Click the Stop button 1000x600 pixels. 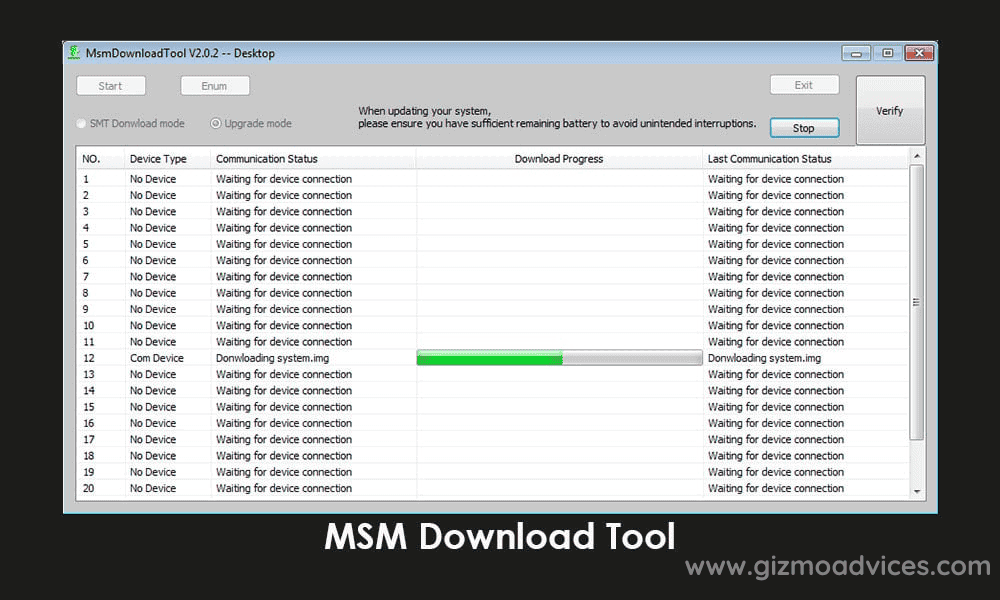(804, 128)
